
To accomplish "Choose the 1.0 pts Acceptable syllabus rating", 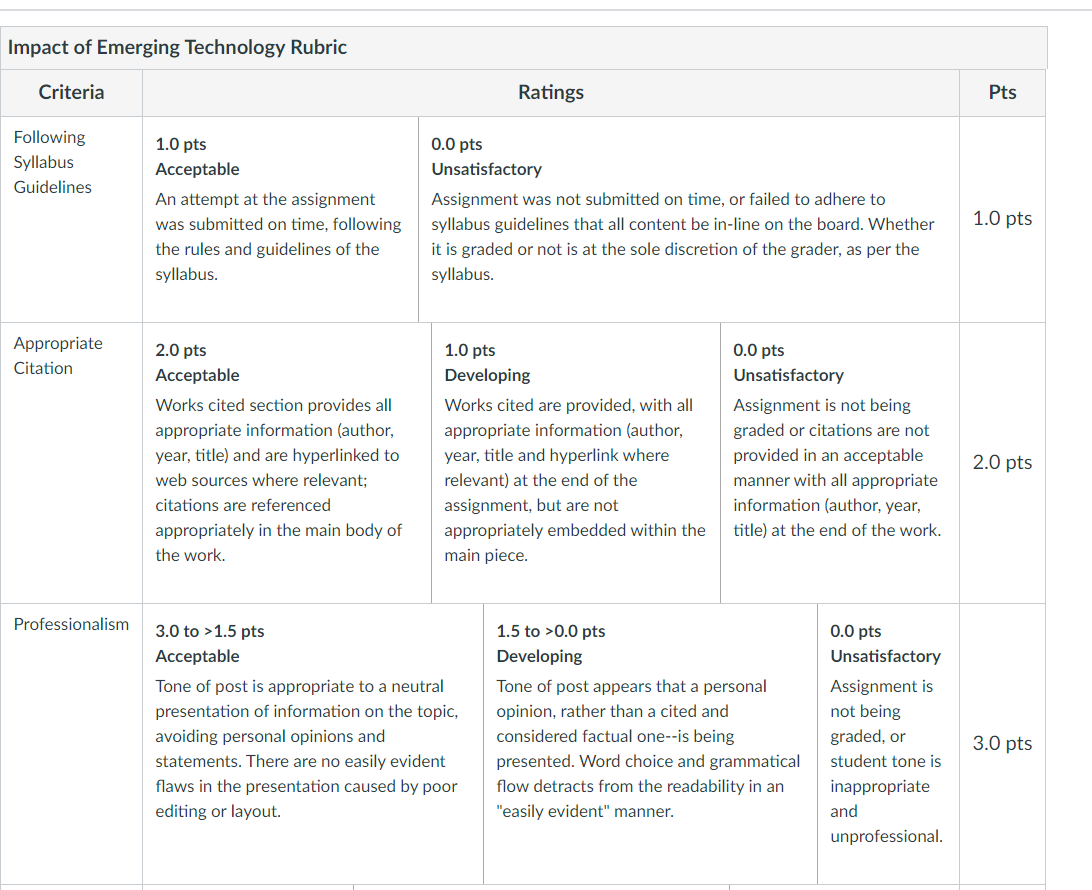I will (280, 219).
